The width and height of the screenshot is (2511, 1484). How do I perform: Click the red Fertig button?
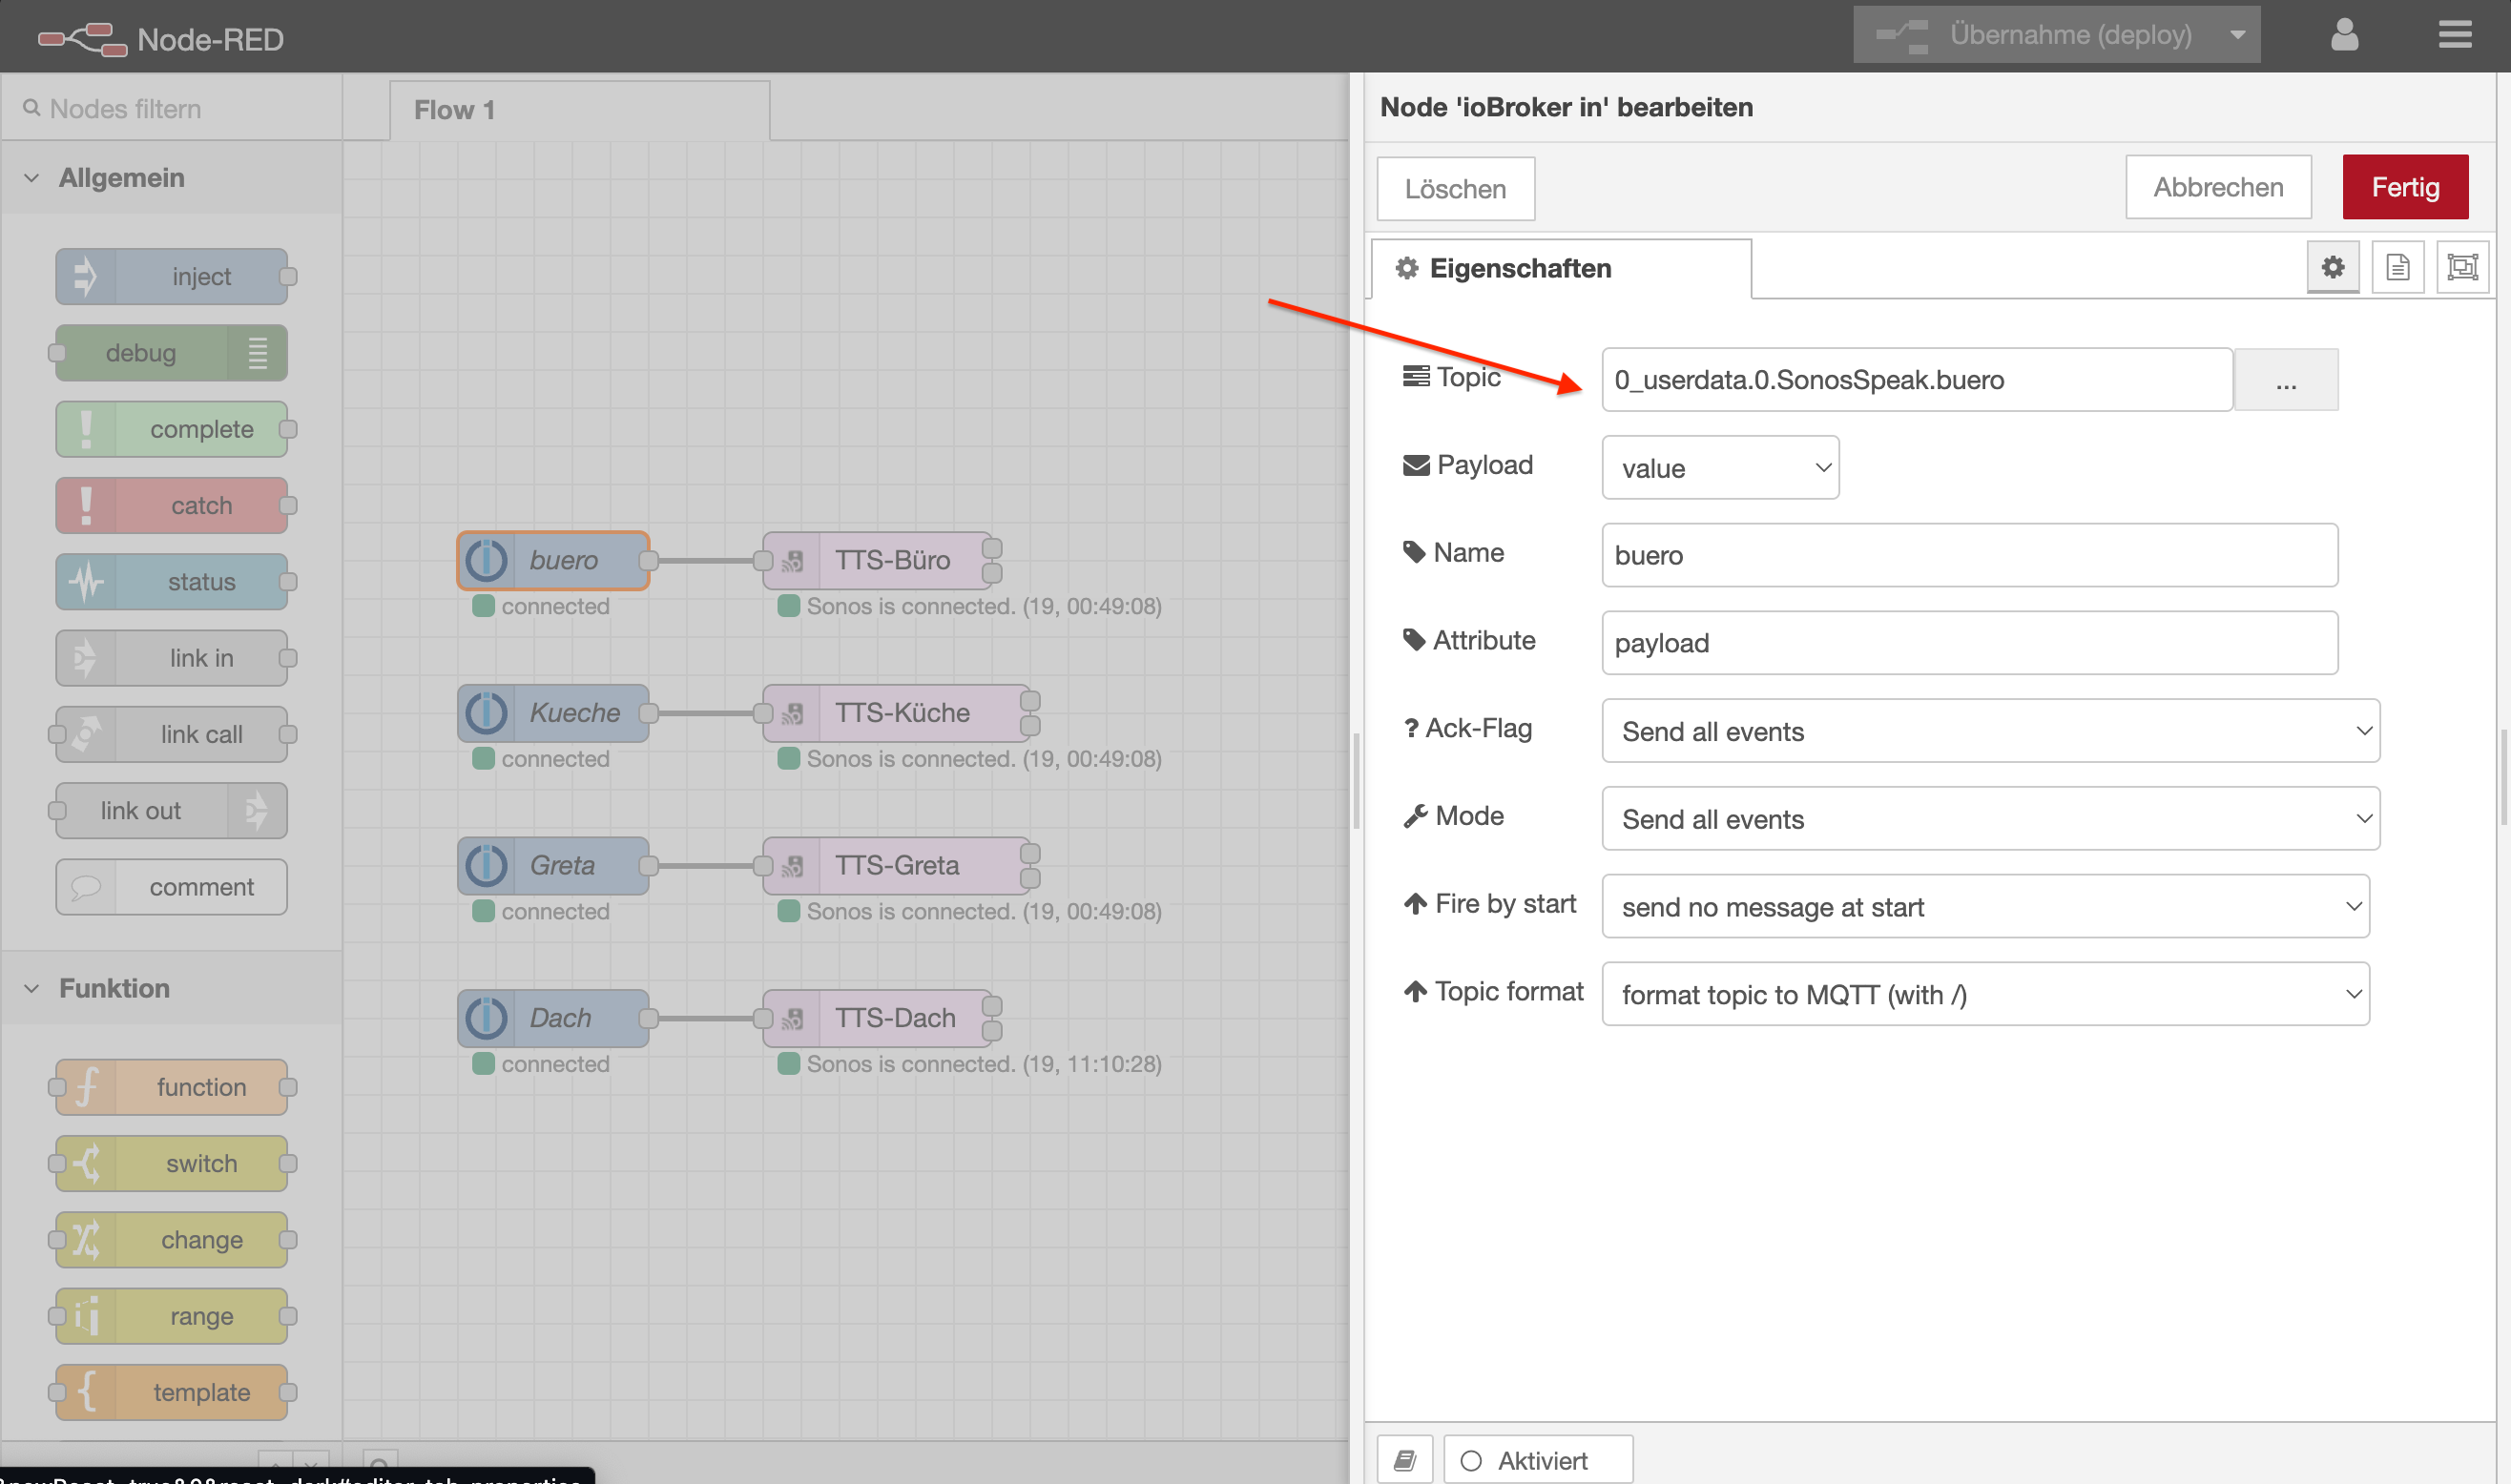coord(2404,187)
